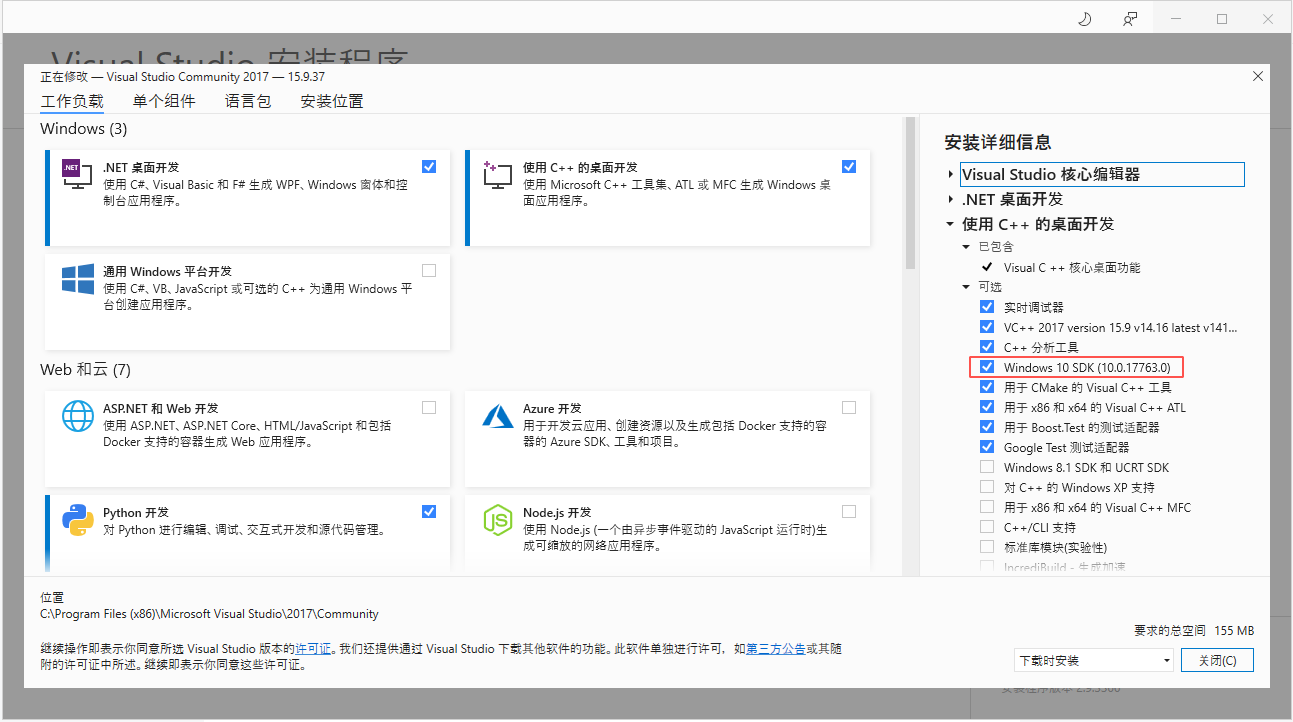The width and height of the screenshot is (1293, 722).
Task: Expand the Visual Studio 核心编辑器 section
Action: (x=949, y=173)
